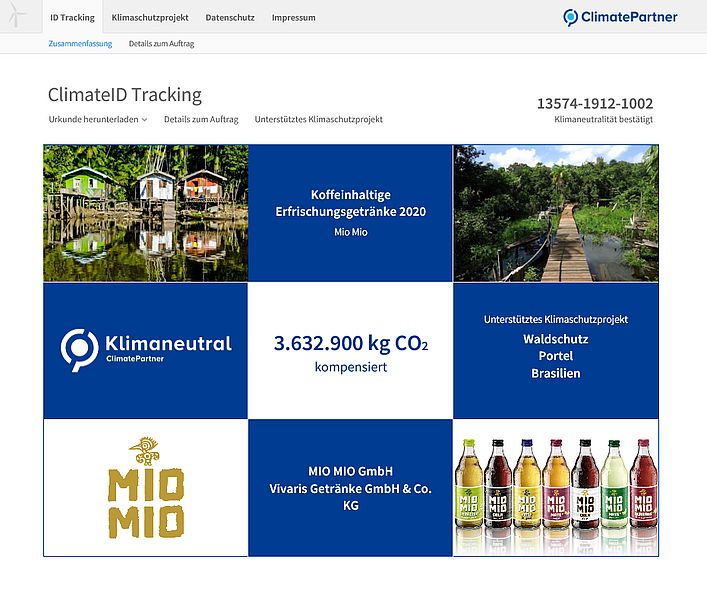The width and height of the screenshot is (707, 600).
Task: Open the Datenschutz menu item
Action: pos(230,18)
